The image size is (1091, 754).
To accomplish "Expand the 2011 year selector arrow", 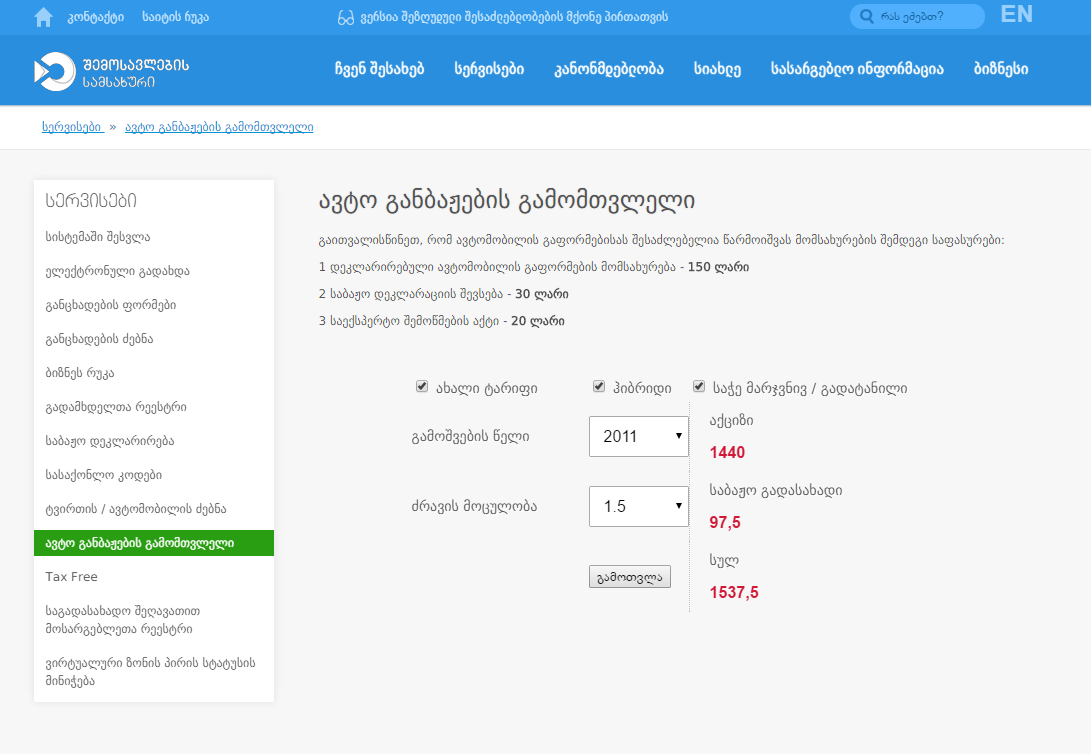I will coord(678,436).
